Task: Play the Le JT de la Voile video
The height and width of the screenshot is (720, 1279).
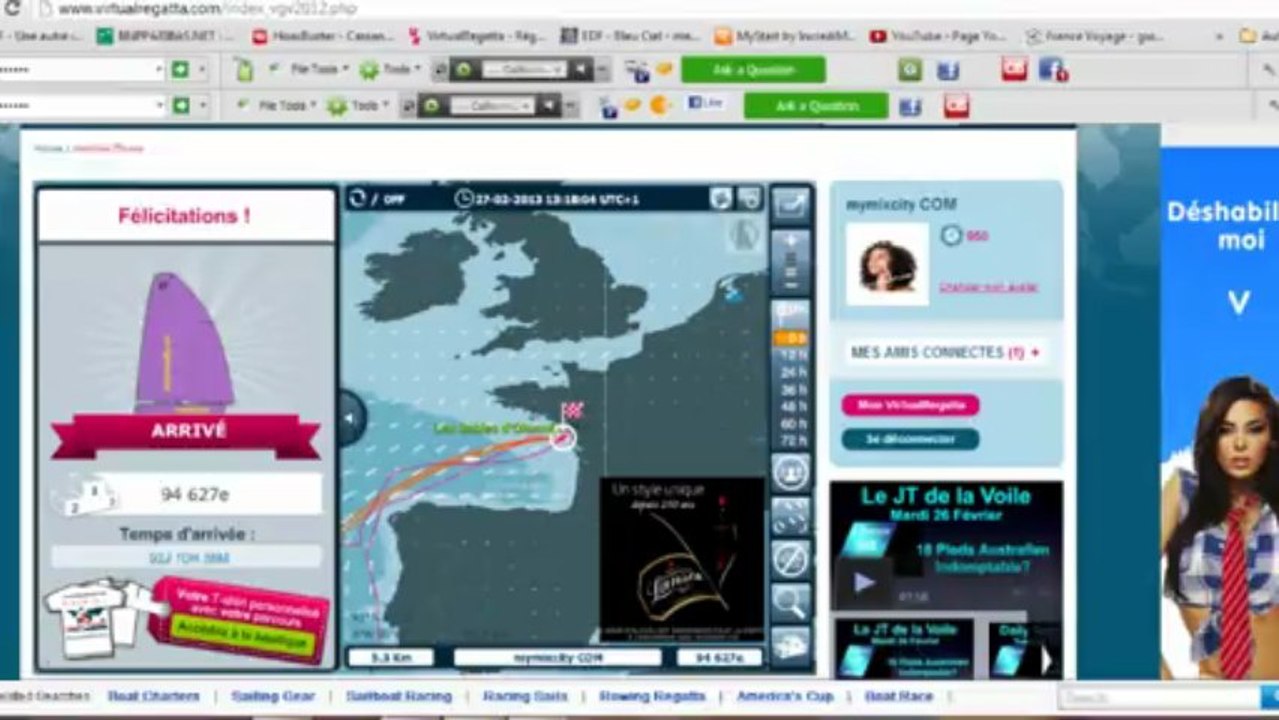Action: tap(864, 582)
